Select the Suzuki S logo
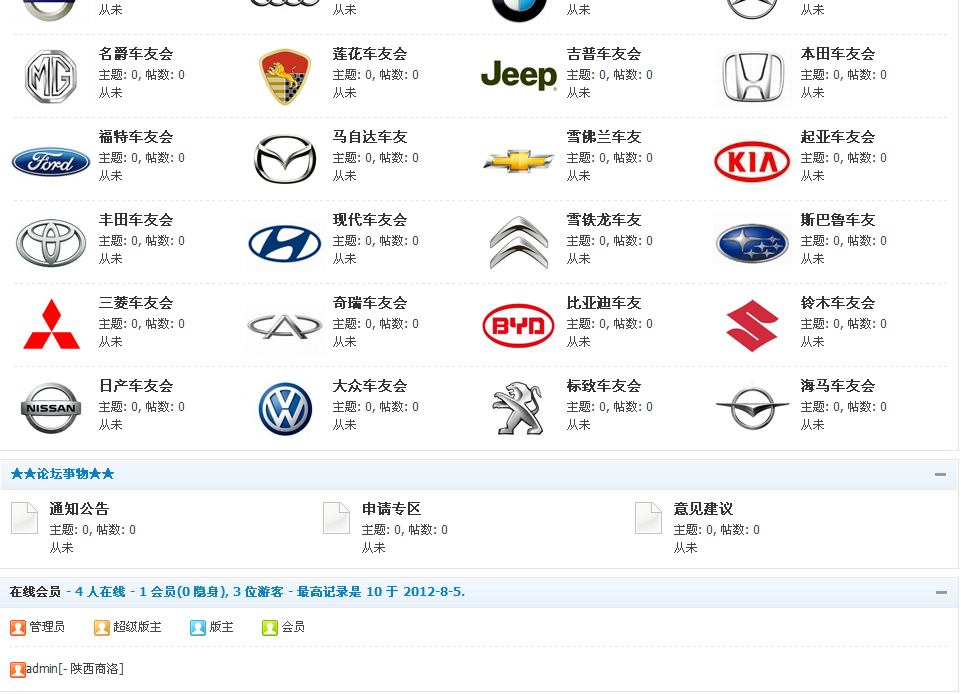Screen dimensions: 961x694 coord(753,326)
